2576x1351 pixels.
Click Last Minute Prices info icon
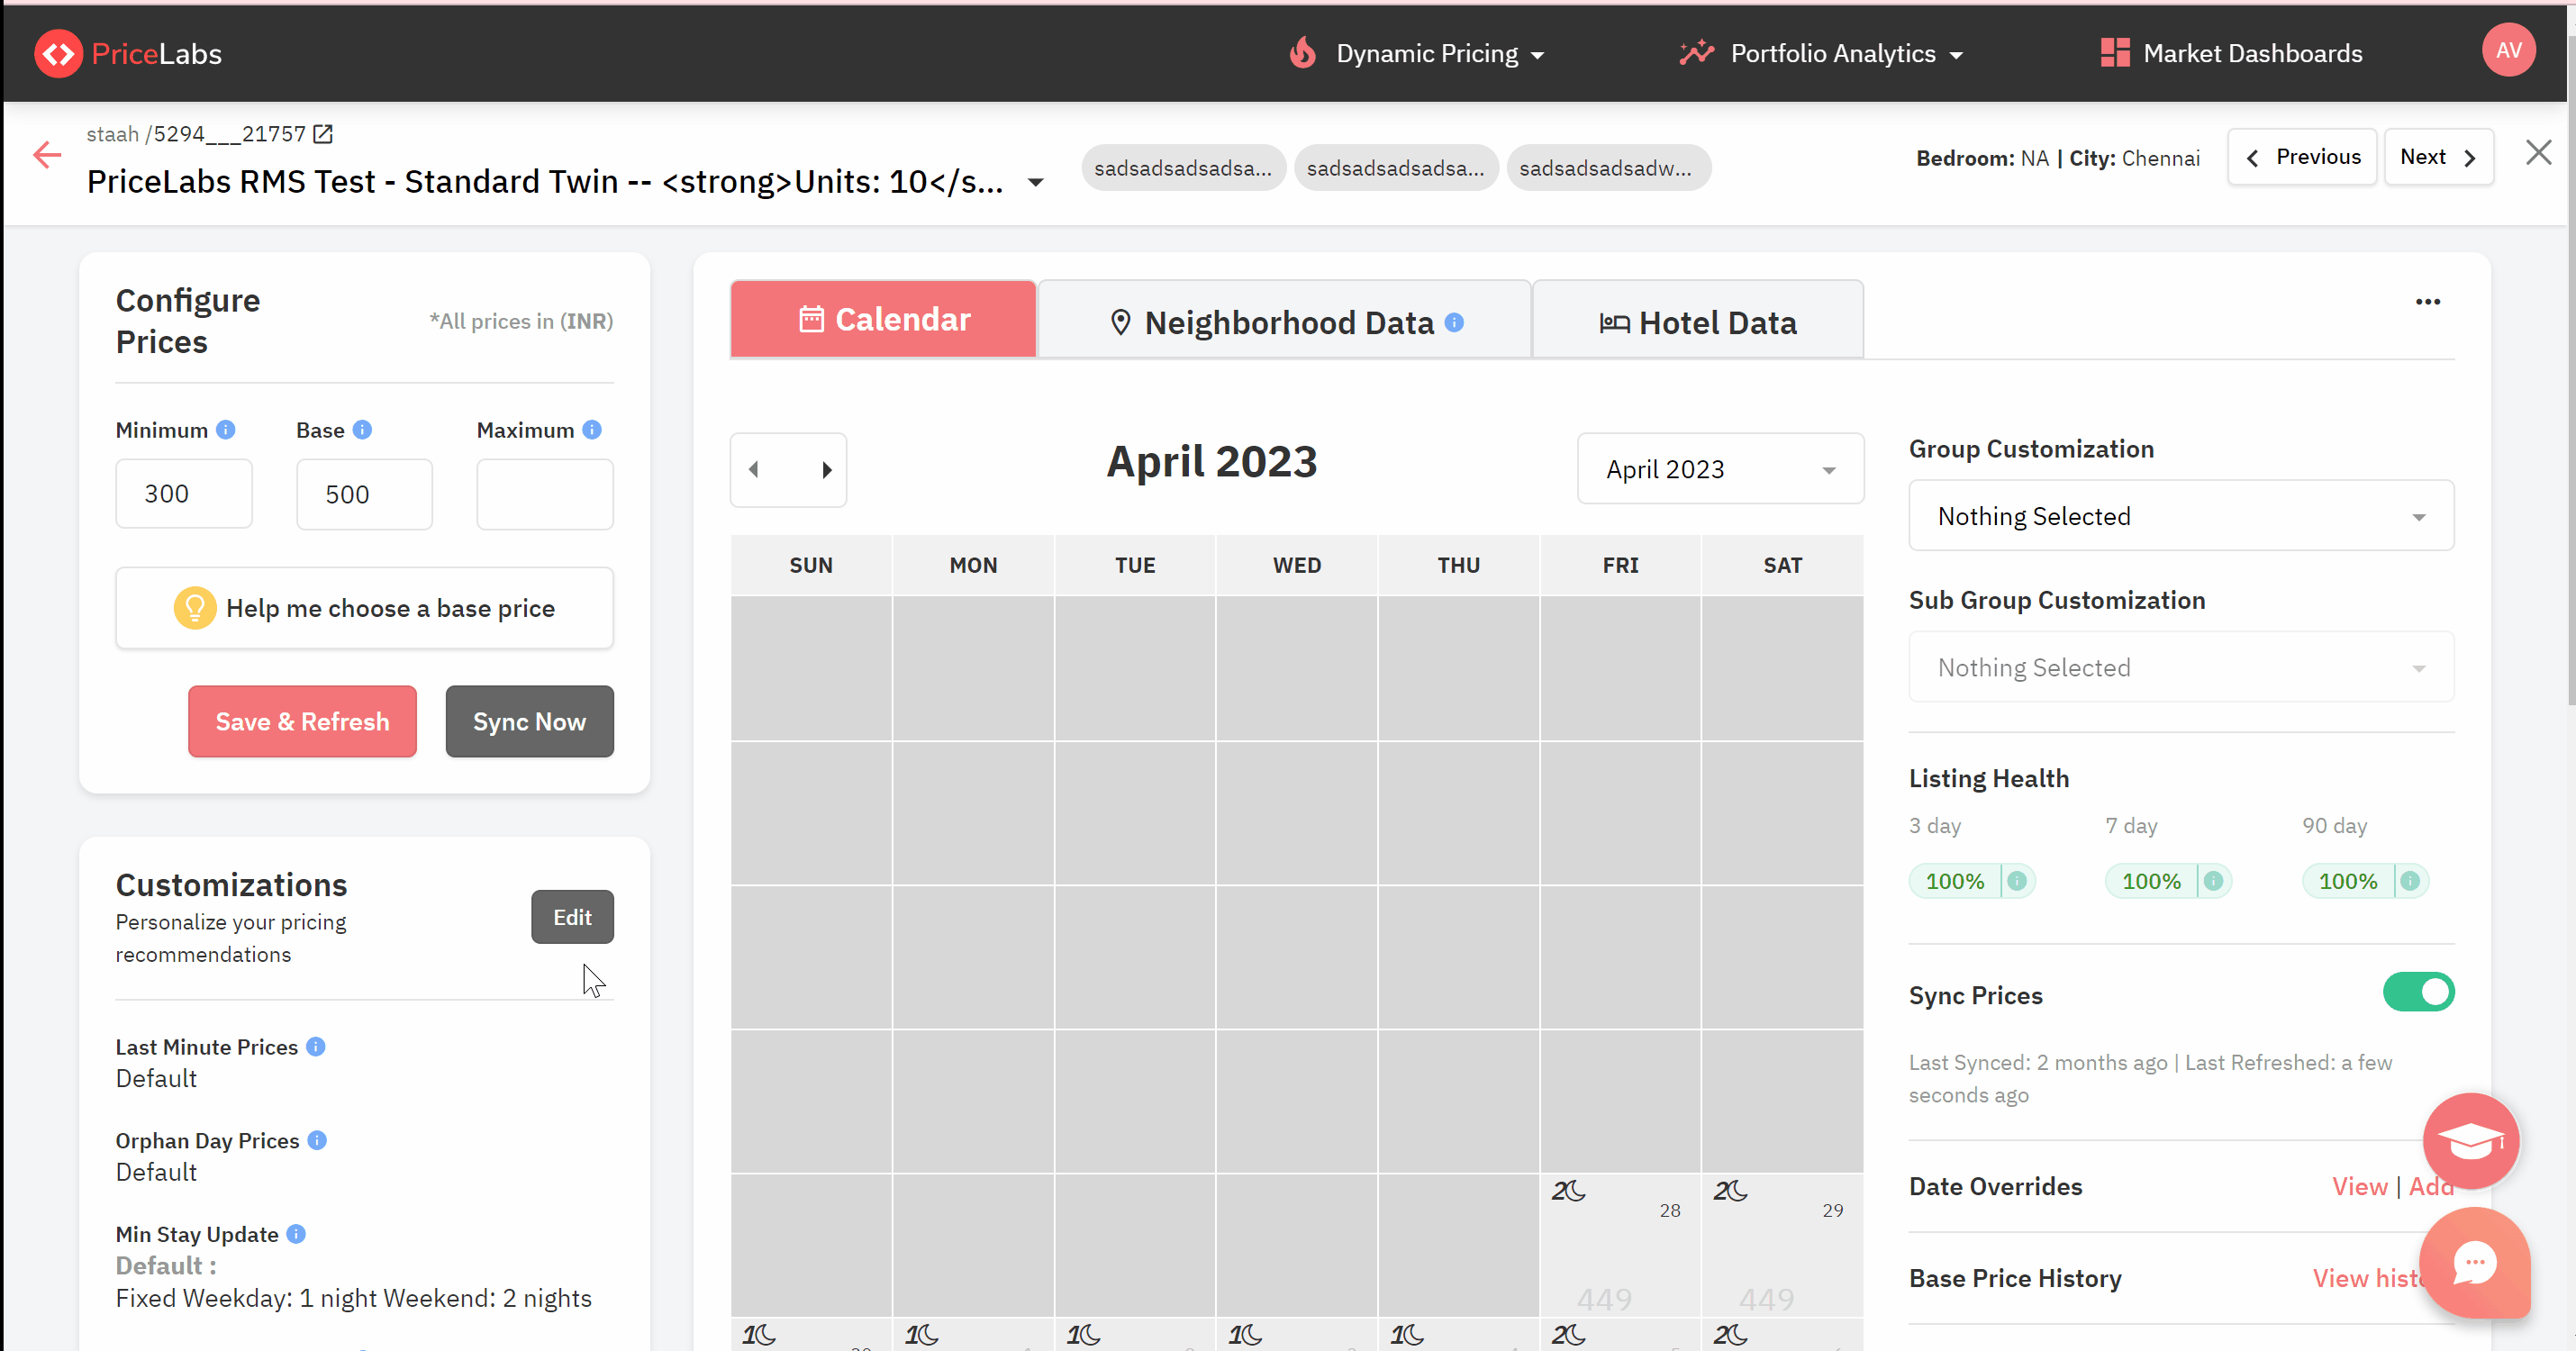click(316, 1046)
